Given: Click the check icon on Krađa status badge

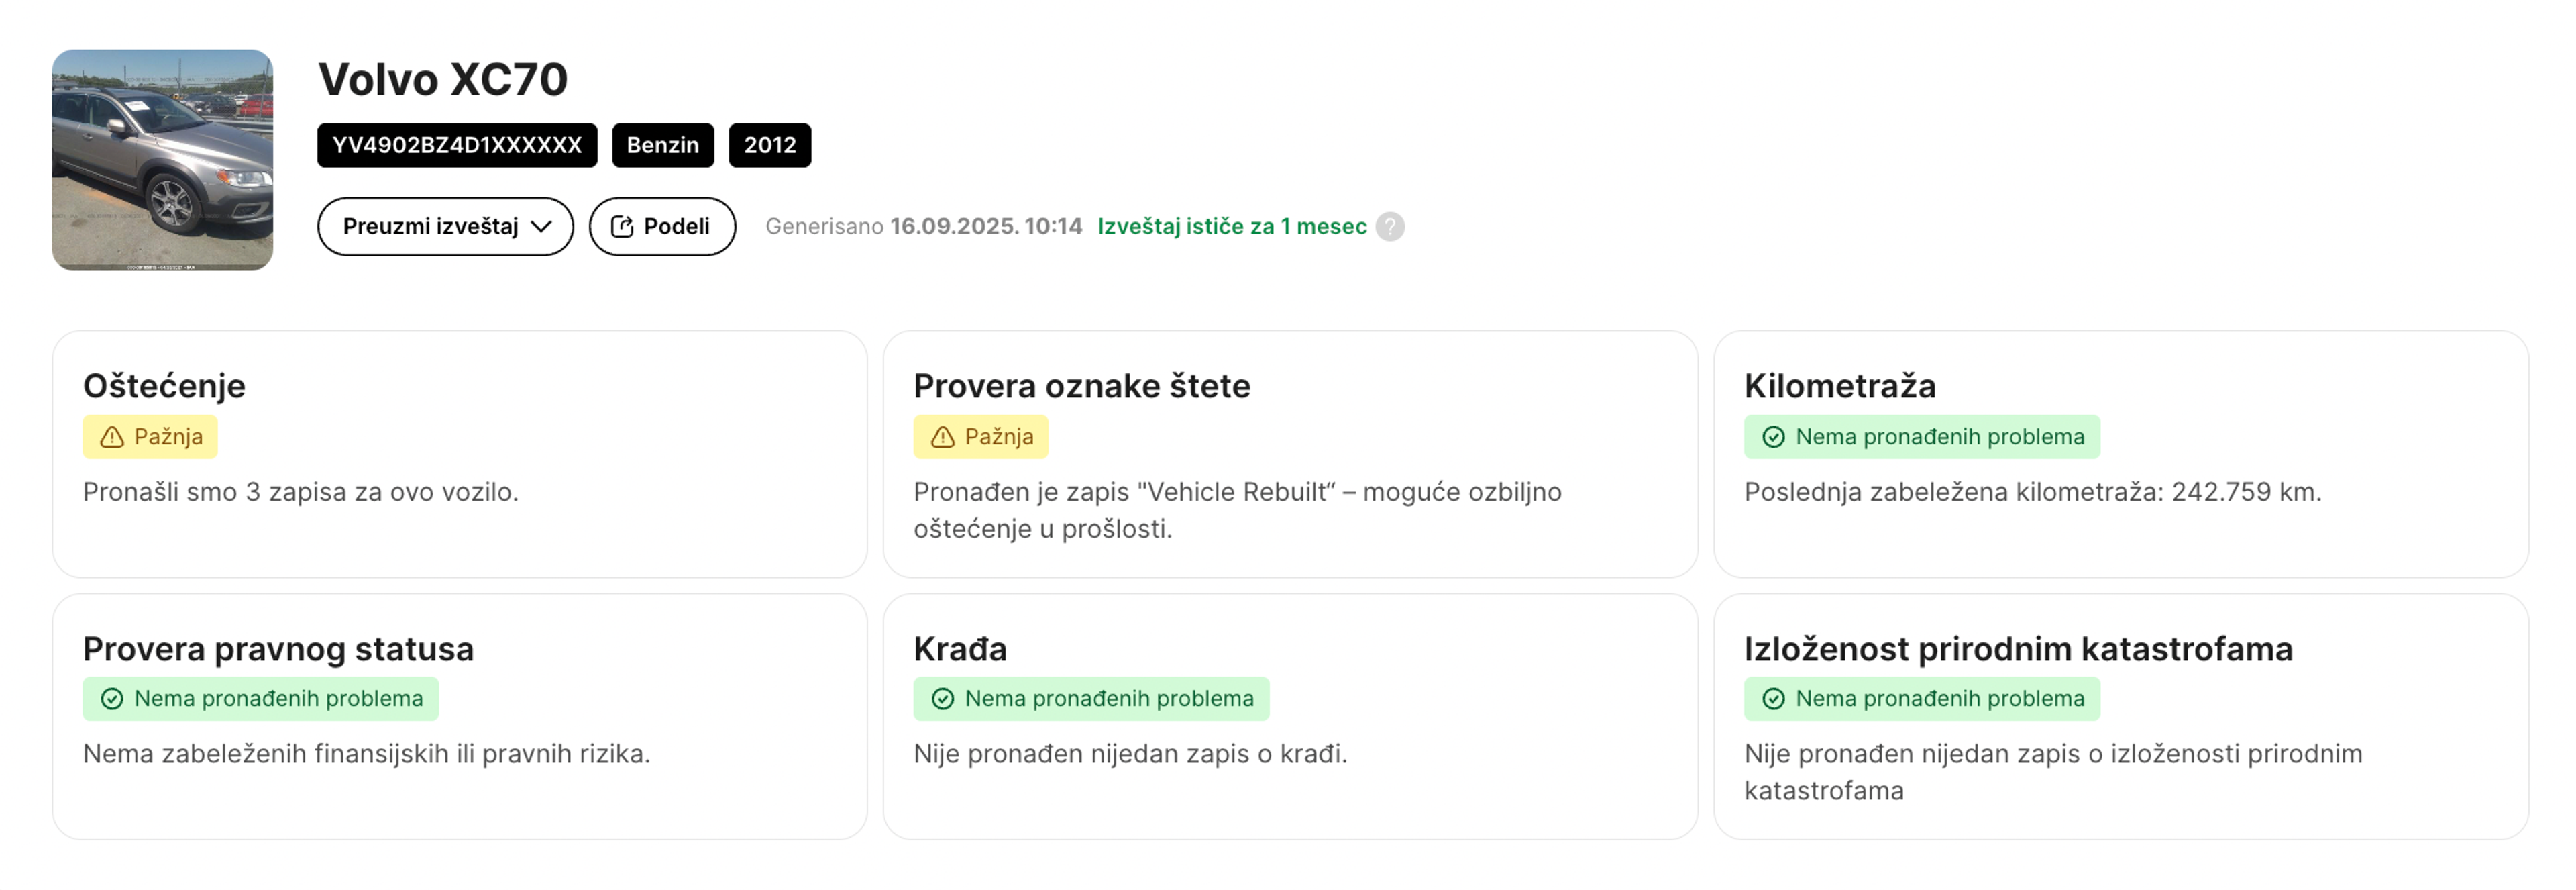Looking at the screenshot, I should (943, 699).
